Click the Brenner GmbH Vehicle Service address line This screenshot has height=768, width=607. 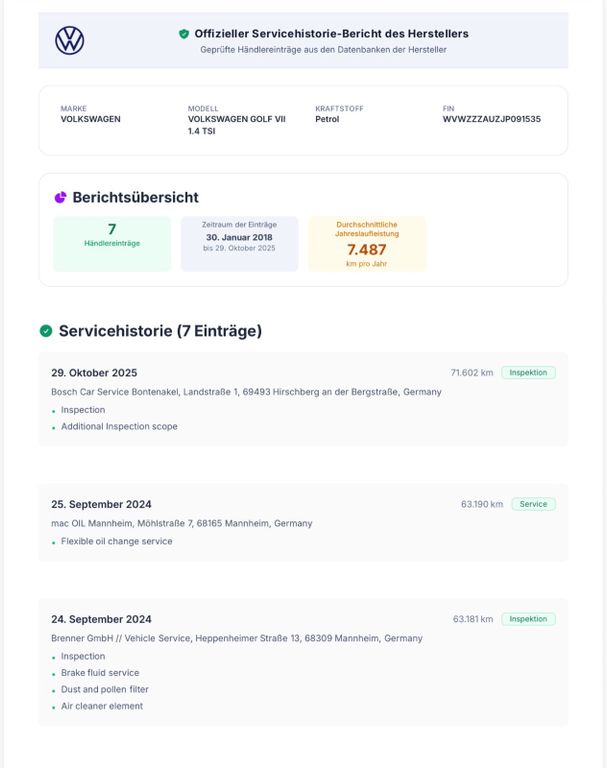(x=237, y=639)
